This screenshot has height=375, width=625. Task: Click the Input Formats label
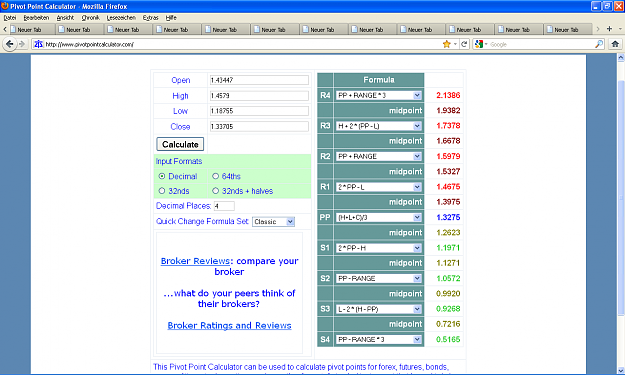pyautogui.click(x=179, y=161)
